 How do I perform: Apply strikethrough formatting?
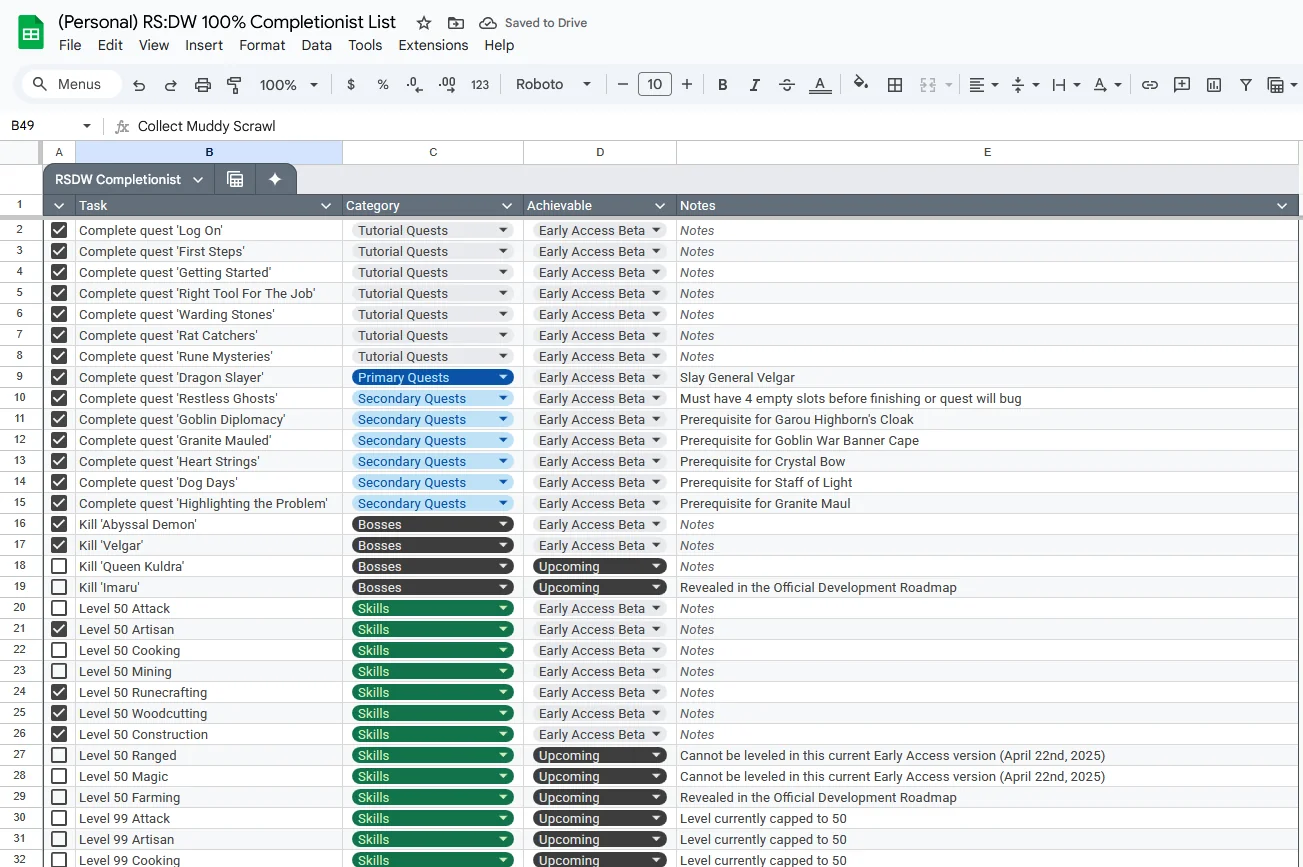pos(787,85)
